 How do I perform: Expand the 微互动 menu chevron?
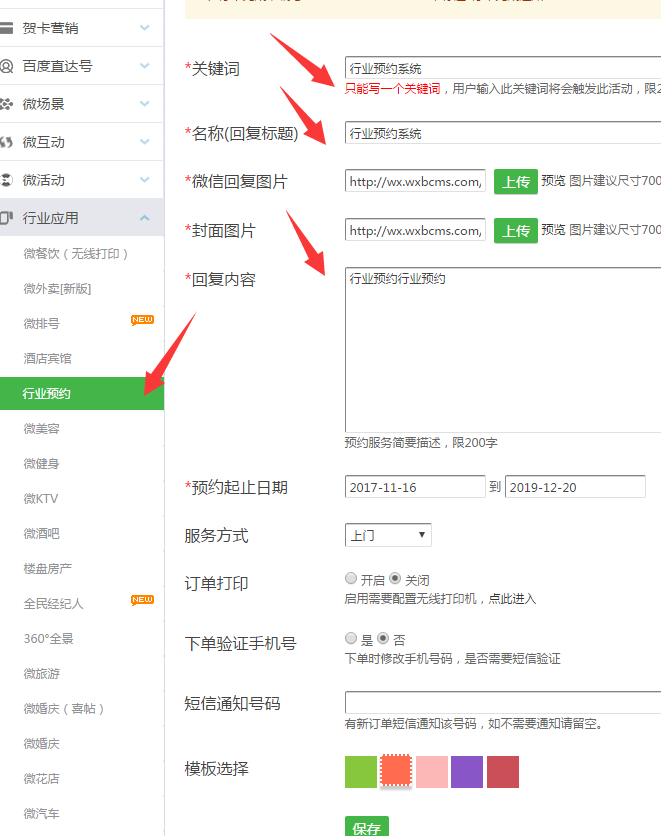click(144, 141)
